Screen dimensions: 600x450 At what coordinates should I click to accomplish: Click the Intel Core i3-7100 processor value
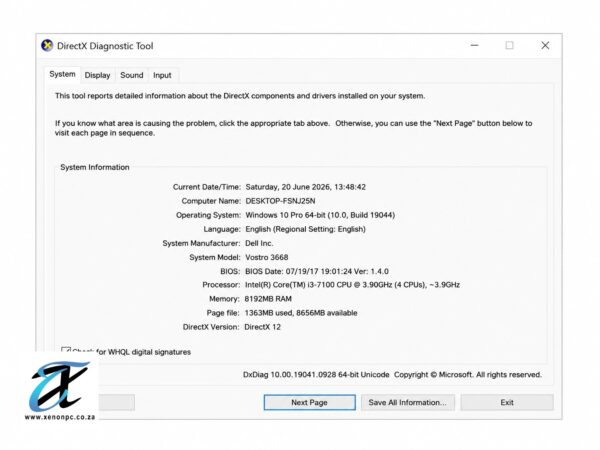[352, 285]
